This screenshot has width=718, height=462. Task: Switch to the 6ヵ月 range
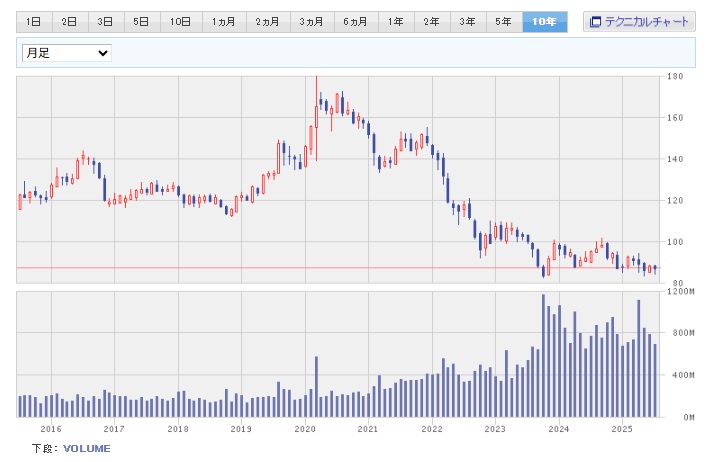click(x=356, y=22)
